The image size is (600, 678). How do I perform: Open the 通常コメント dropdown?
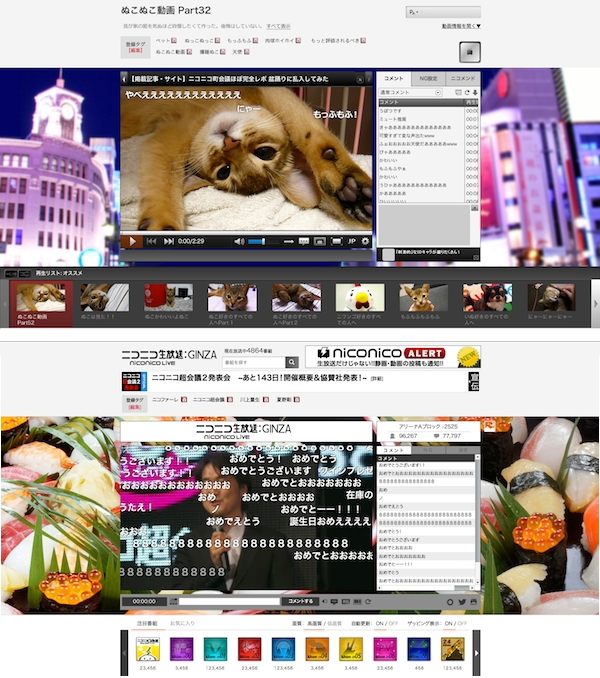[x=410, y=92]
